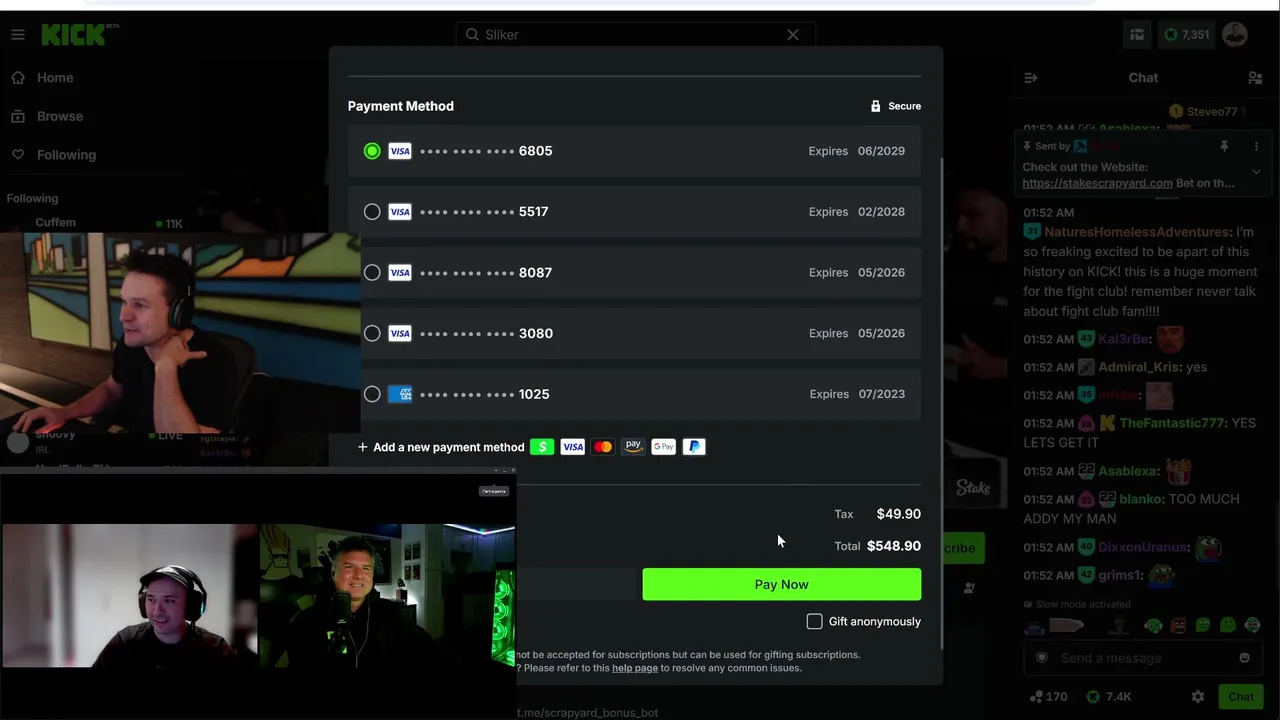
Task: Click the Visa logo on card 6805
Action: coord(400,151)
